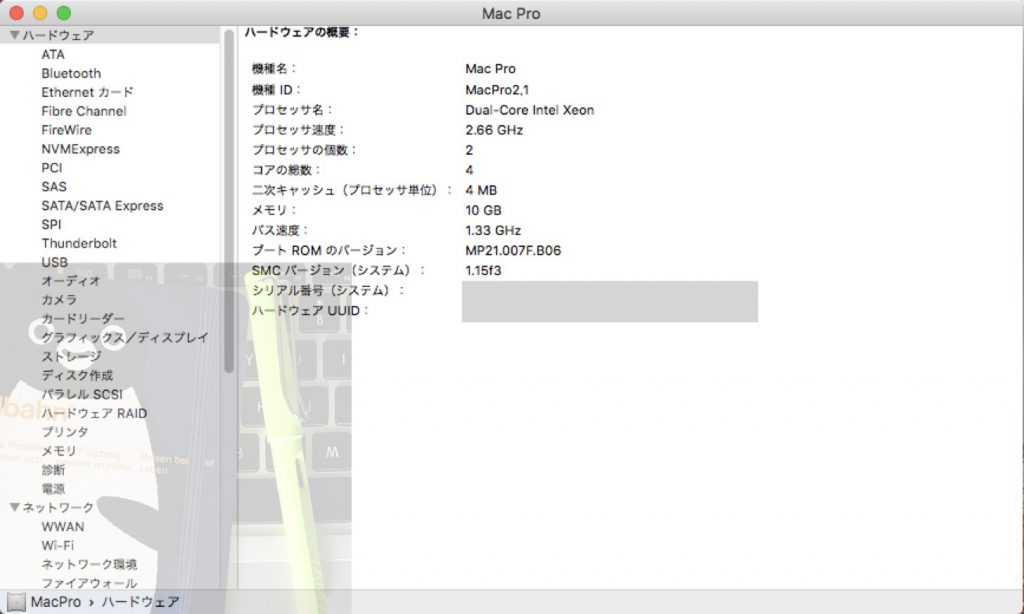This screenshot has height=614, width=1024.
Task: Click the プロセッサの個数 label
Action: tap(304, 150)
